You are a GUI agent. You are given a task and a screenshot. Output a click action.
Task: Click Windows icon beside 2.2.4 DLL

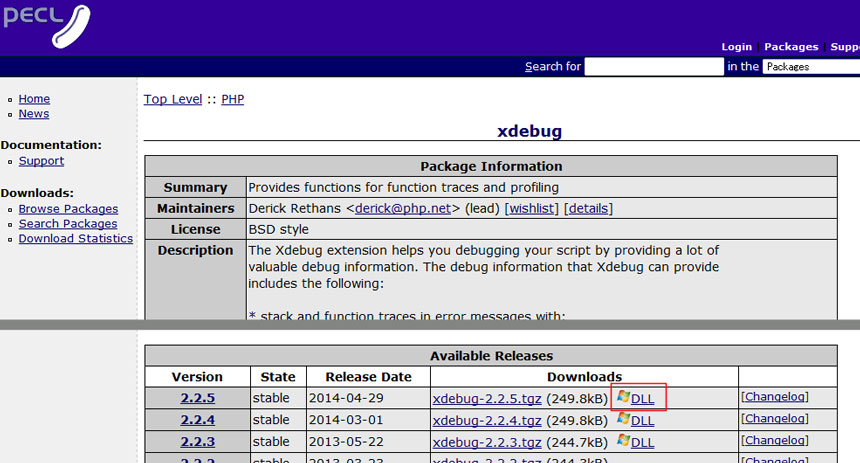pyautogui.click(x=623, y=419)
